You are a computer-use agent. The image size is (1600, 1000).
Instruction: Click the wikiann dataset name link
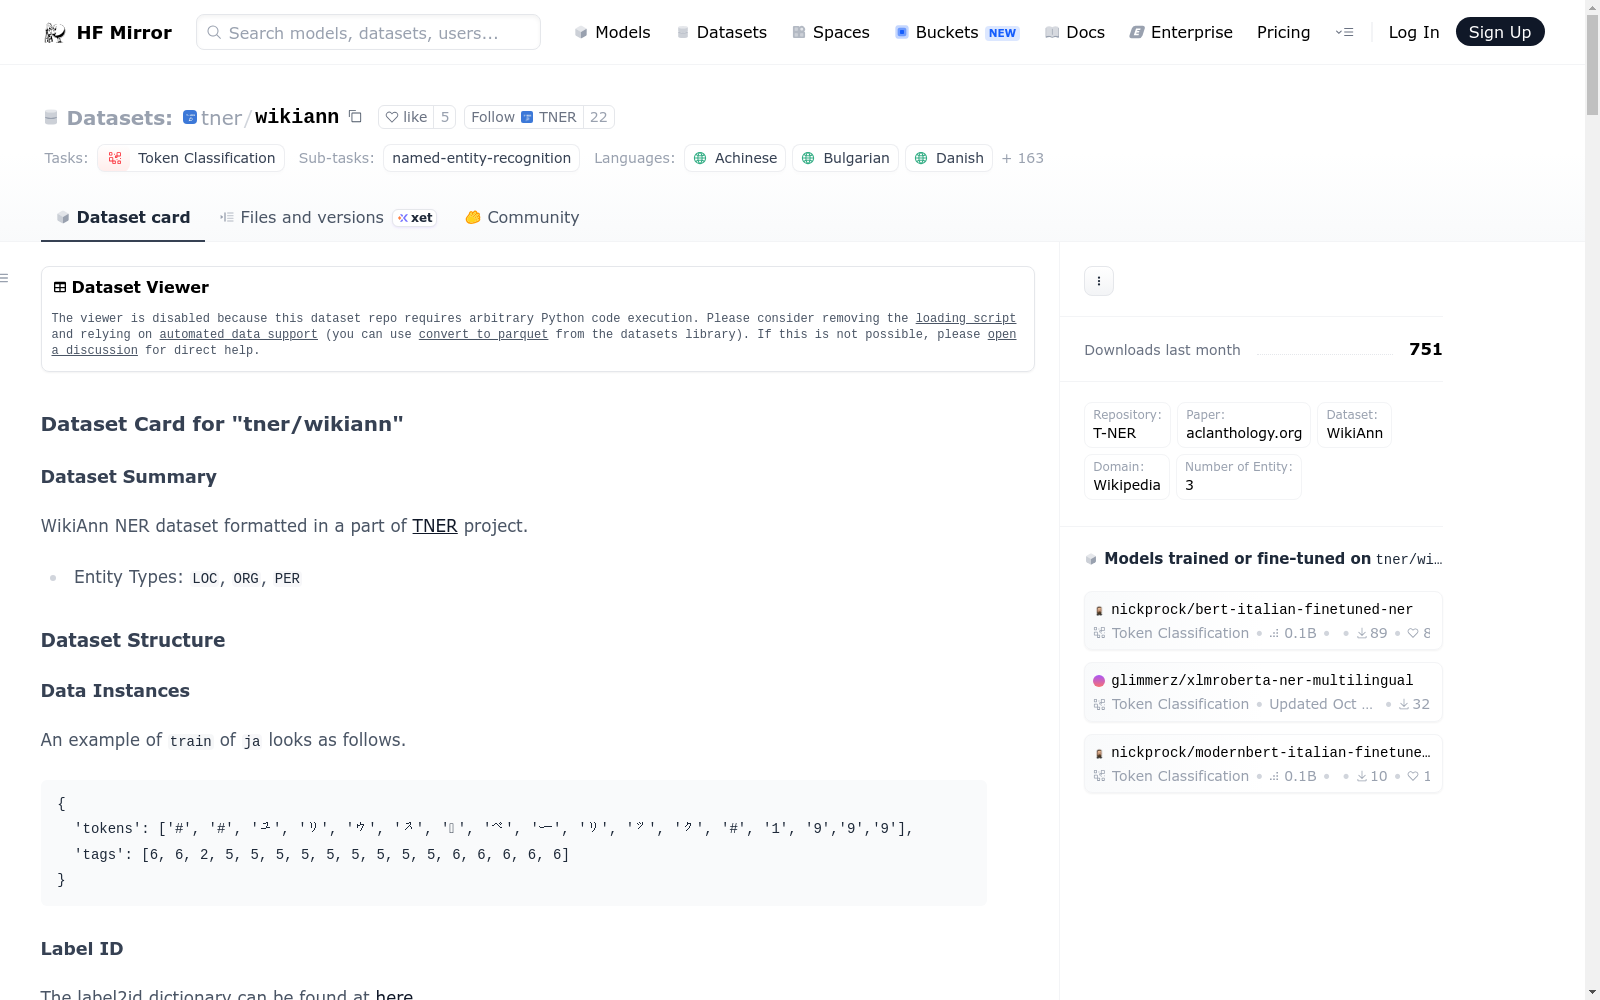[297, 117]
